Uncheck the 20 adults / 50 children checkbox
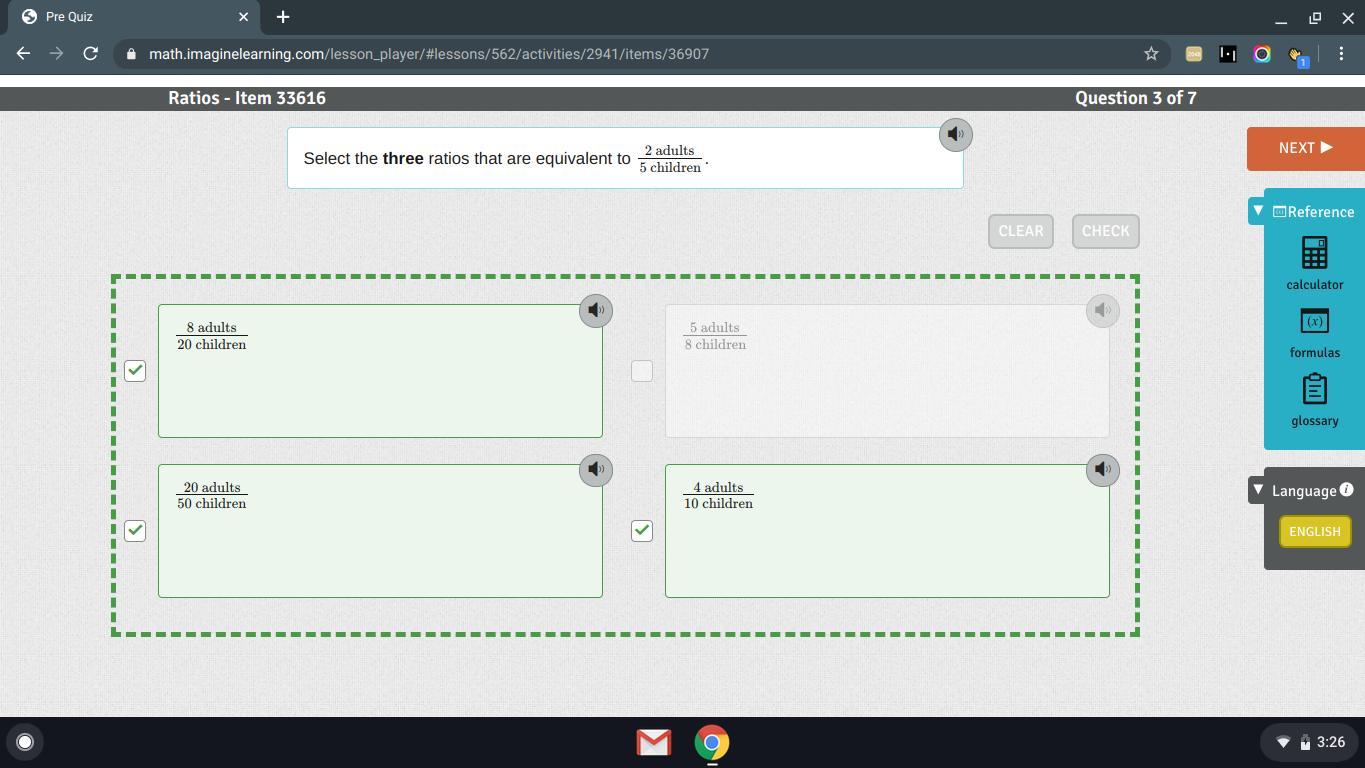The image size is (1365, 768). (135, 531)
